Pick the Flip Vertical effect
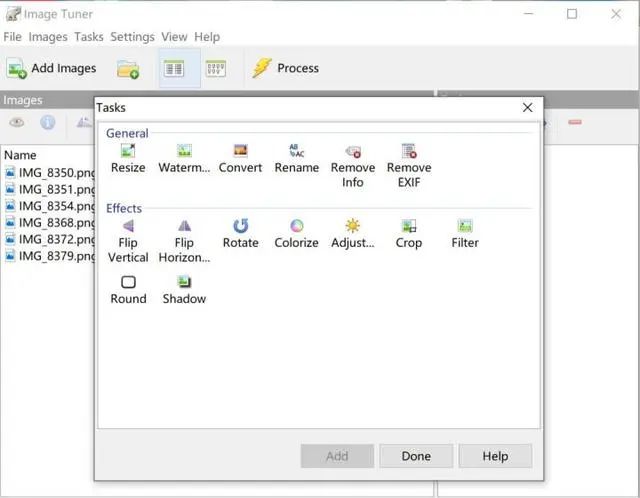The image size is (640, 498). click(x=128, y=241)
